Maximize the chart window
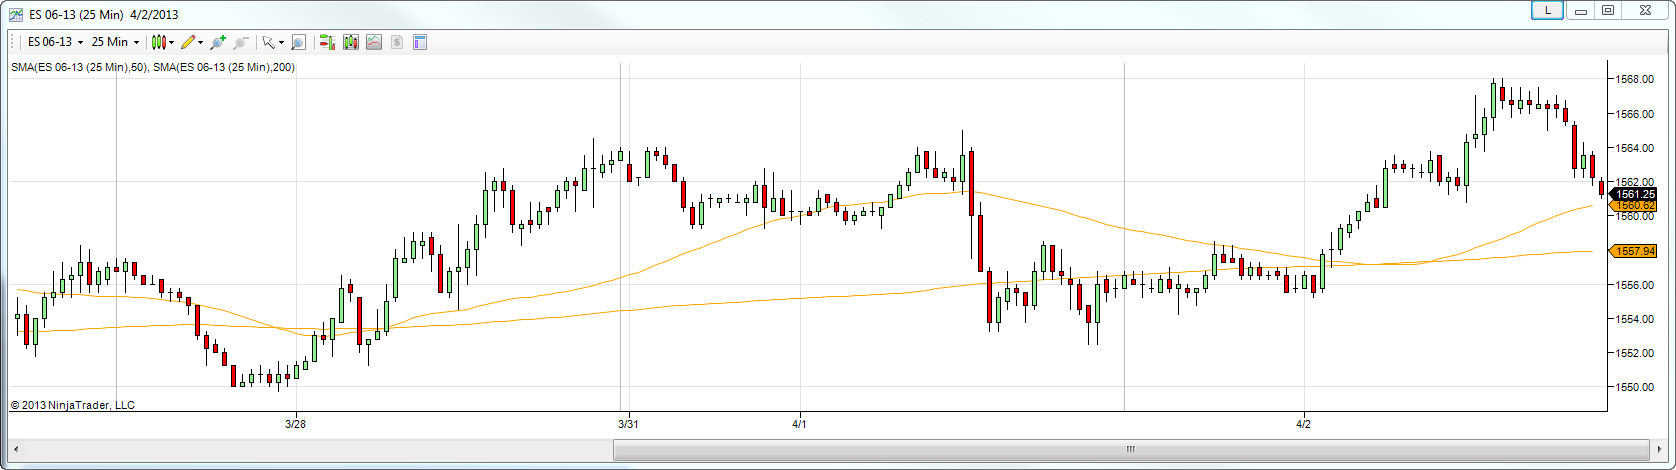This screenshot has height=470, width=1676. [1608, 10]
